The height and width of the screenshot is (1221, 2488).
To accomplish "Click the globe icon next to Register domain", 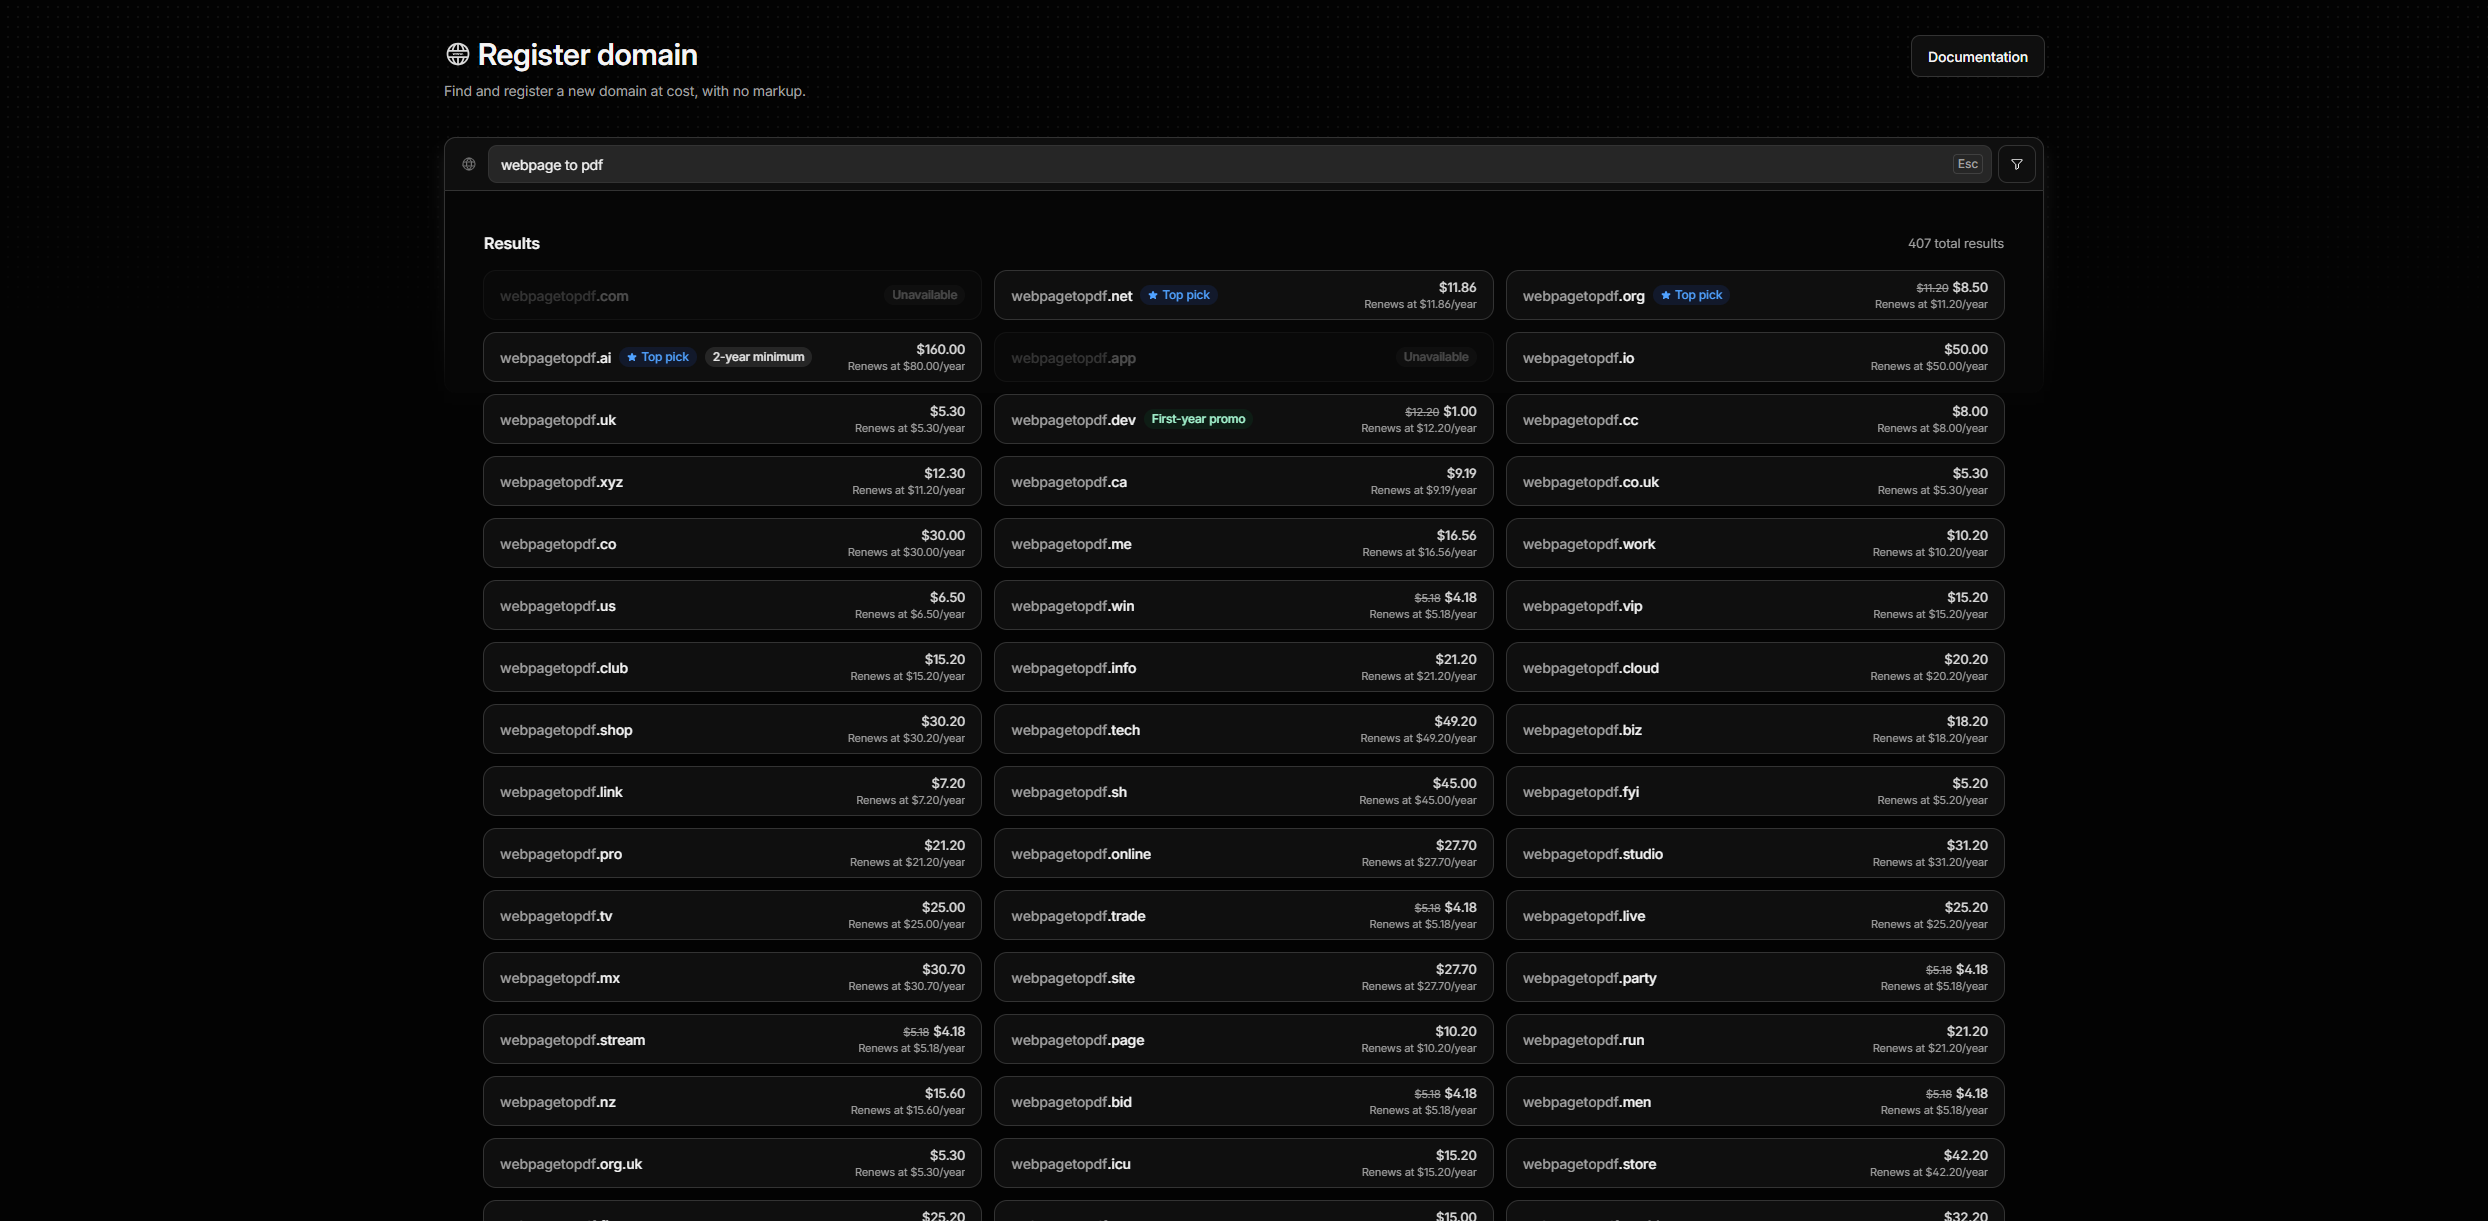I will pos(457,54).
